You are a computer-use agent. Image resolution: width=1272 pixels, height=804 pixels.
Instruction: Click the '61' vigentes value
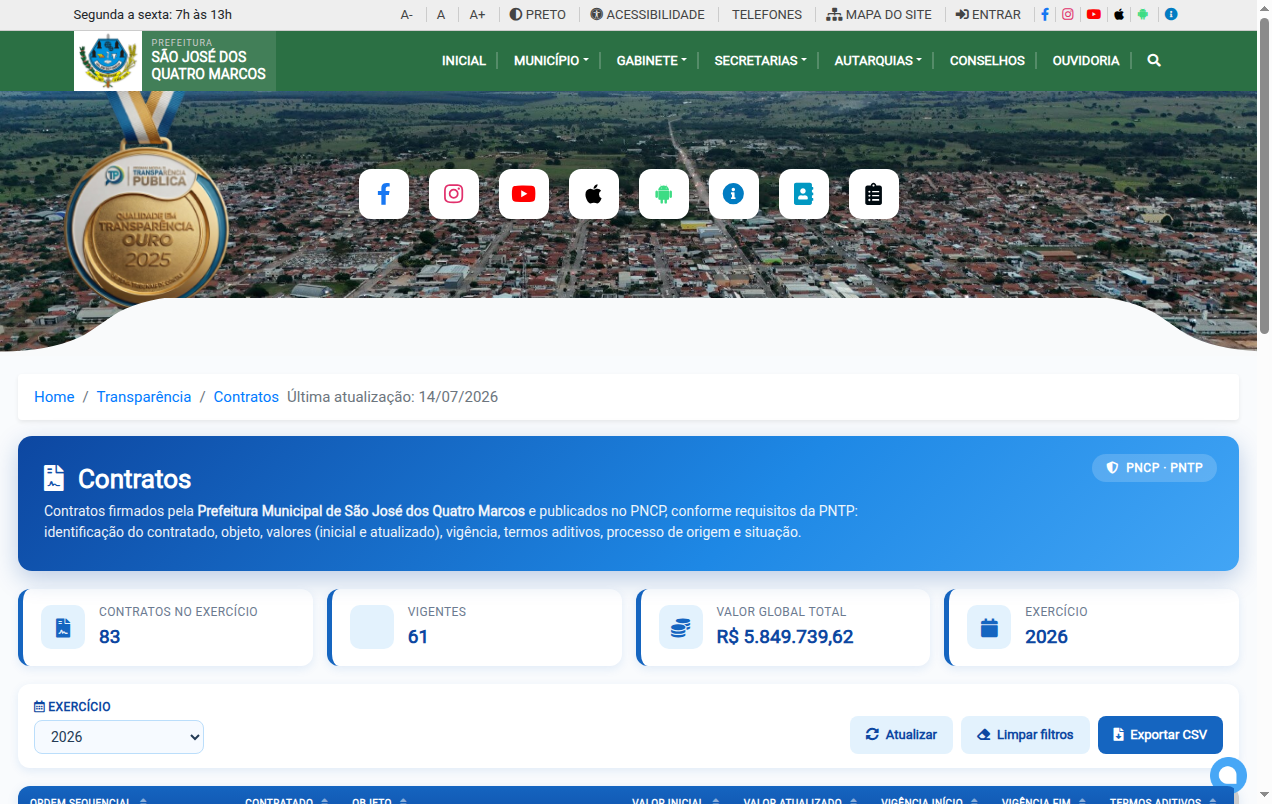coord(418,637)
